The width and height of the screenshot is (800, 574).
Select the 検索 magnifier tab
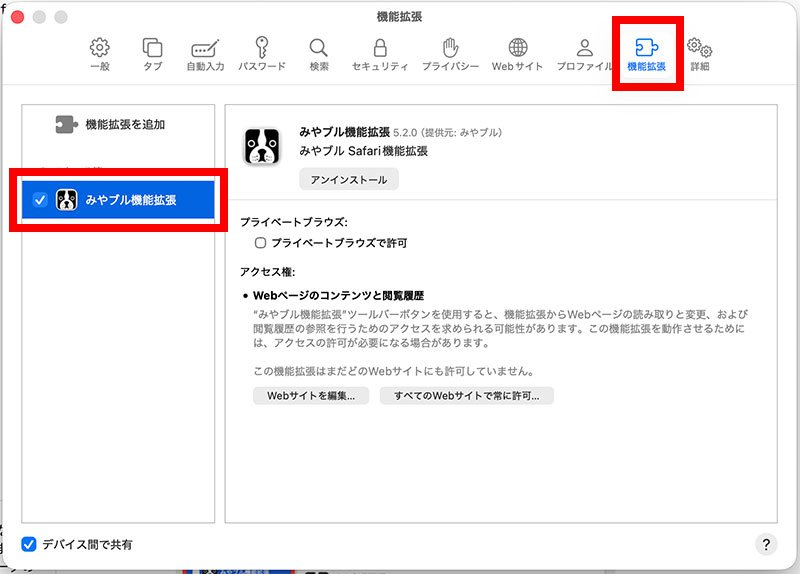[x=318, y=54]
